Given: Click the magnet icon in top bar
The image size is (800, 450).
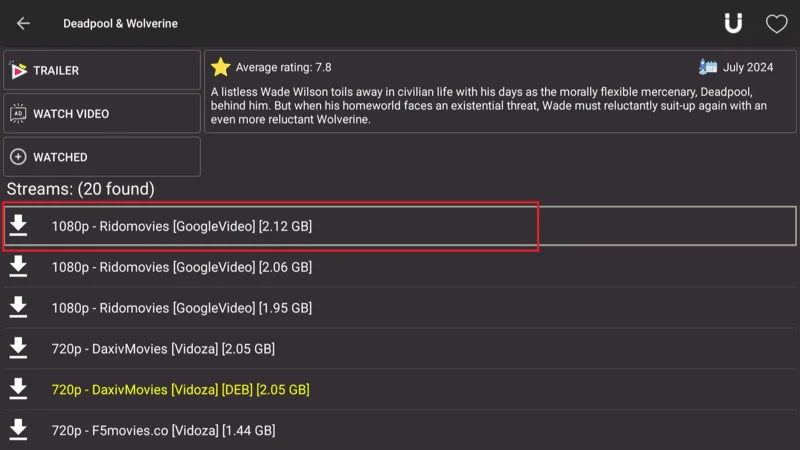Looking at the screenshot, I should click(x=733, y=23).
